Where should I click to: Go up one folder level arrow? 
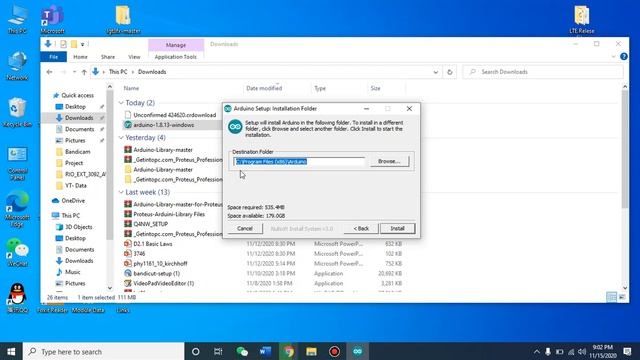pyautogui.click(x=84, y=72)
